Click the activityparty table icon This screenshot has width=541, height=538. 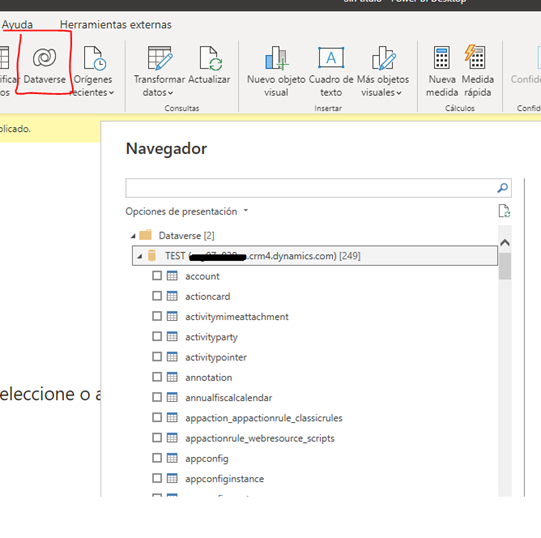(172, 336)
